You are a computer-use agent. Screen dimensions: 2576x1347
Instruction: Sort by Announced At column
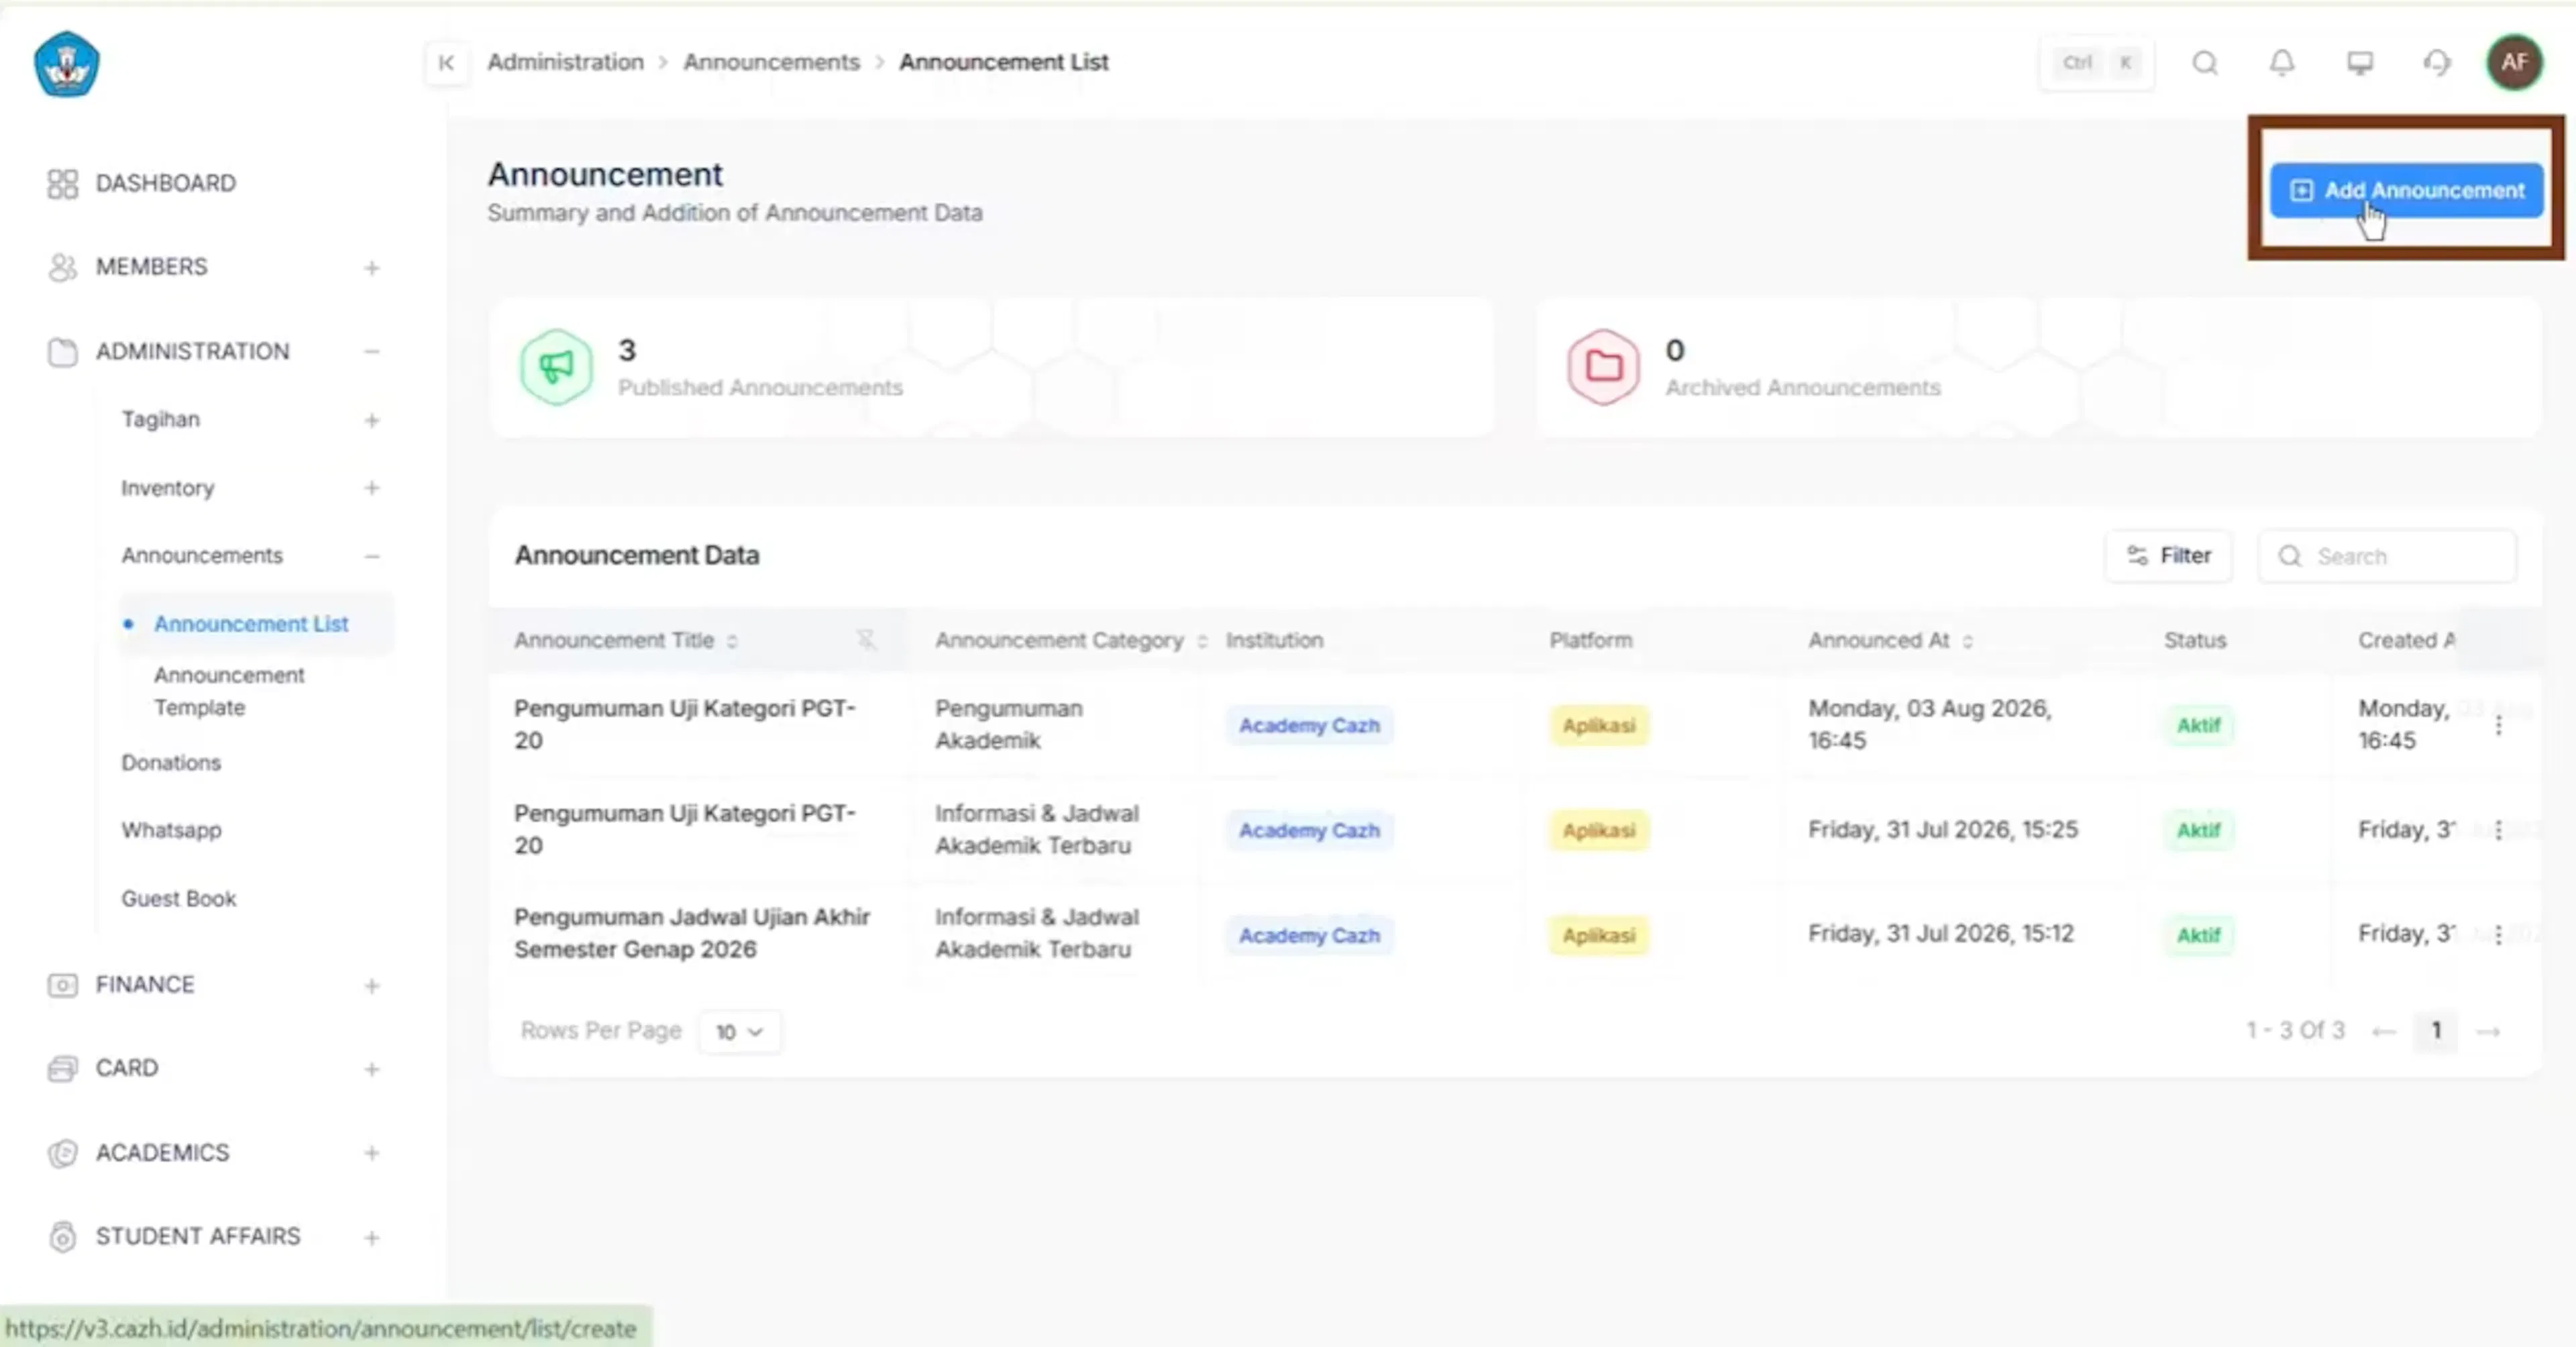[1967, 641]
